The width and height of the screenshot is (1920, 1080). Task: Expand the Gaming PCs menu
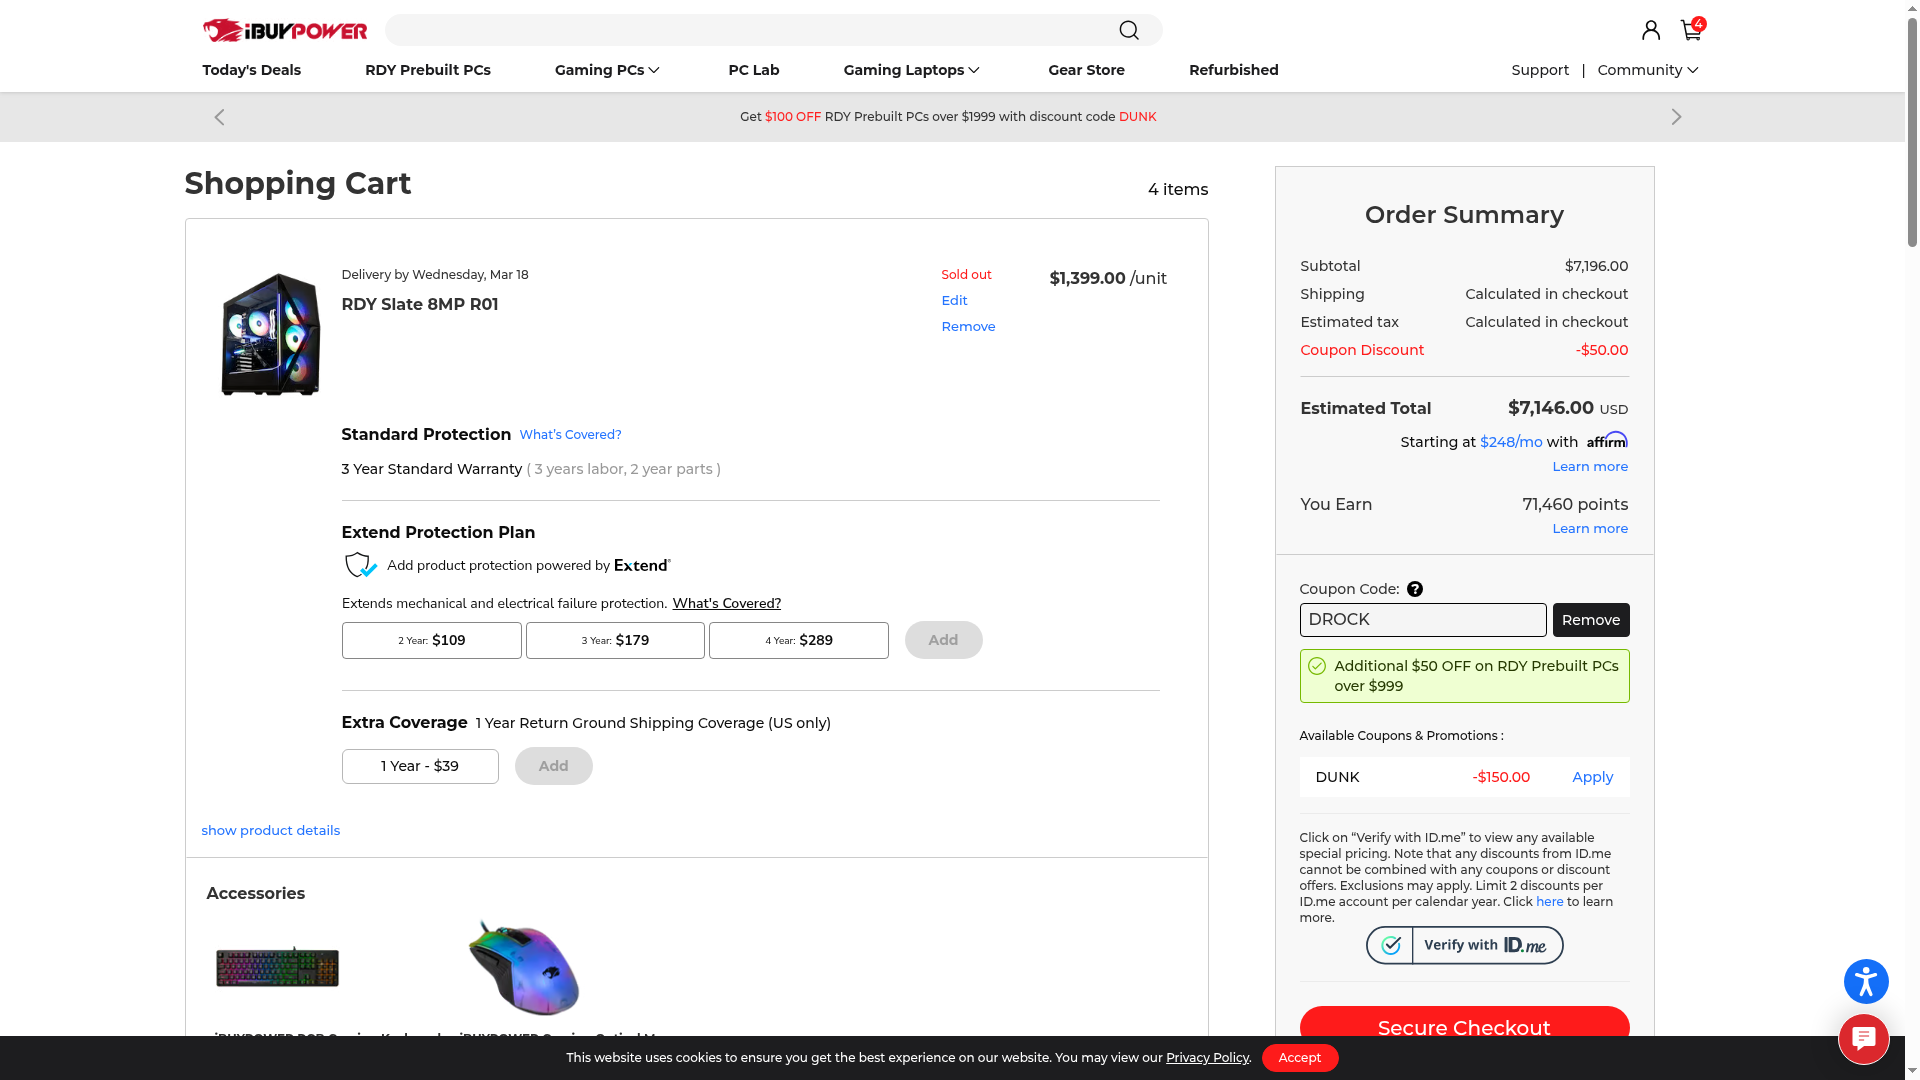(607, 70)
